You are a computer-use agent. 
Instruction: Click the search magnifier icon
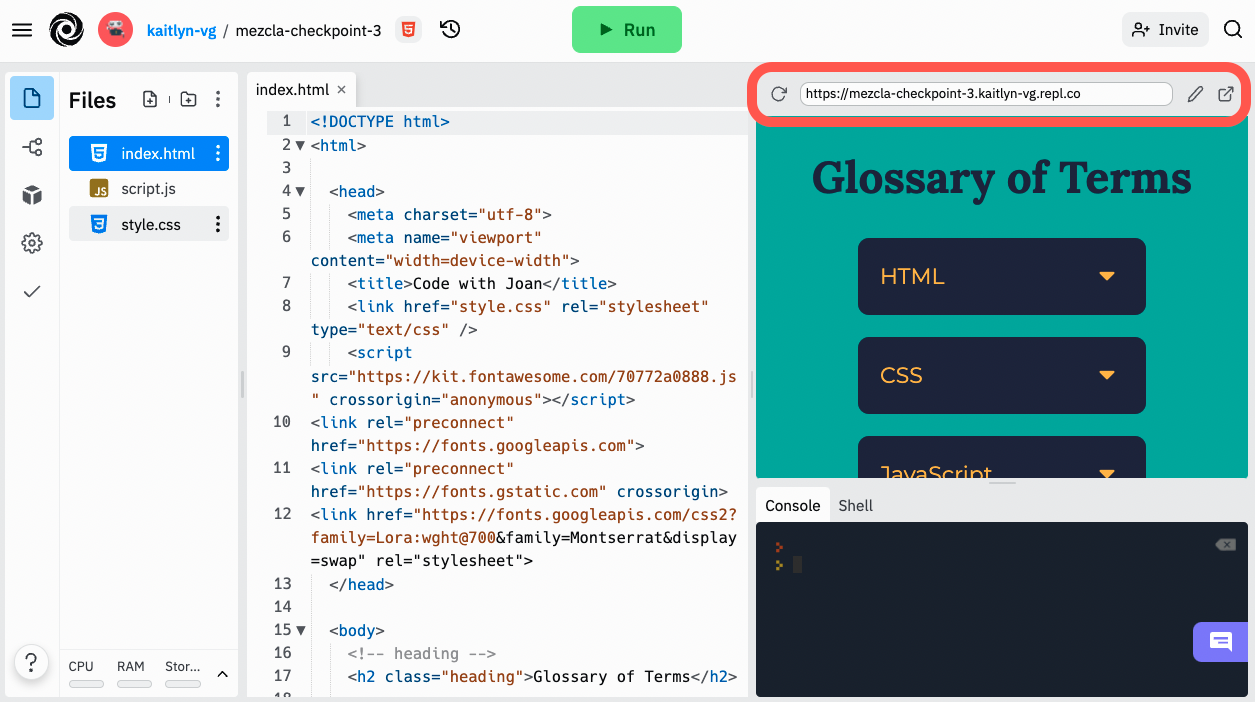click(x=1232, y=30)
